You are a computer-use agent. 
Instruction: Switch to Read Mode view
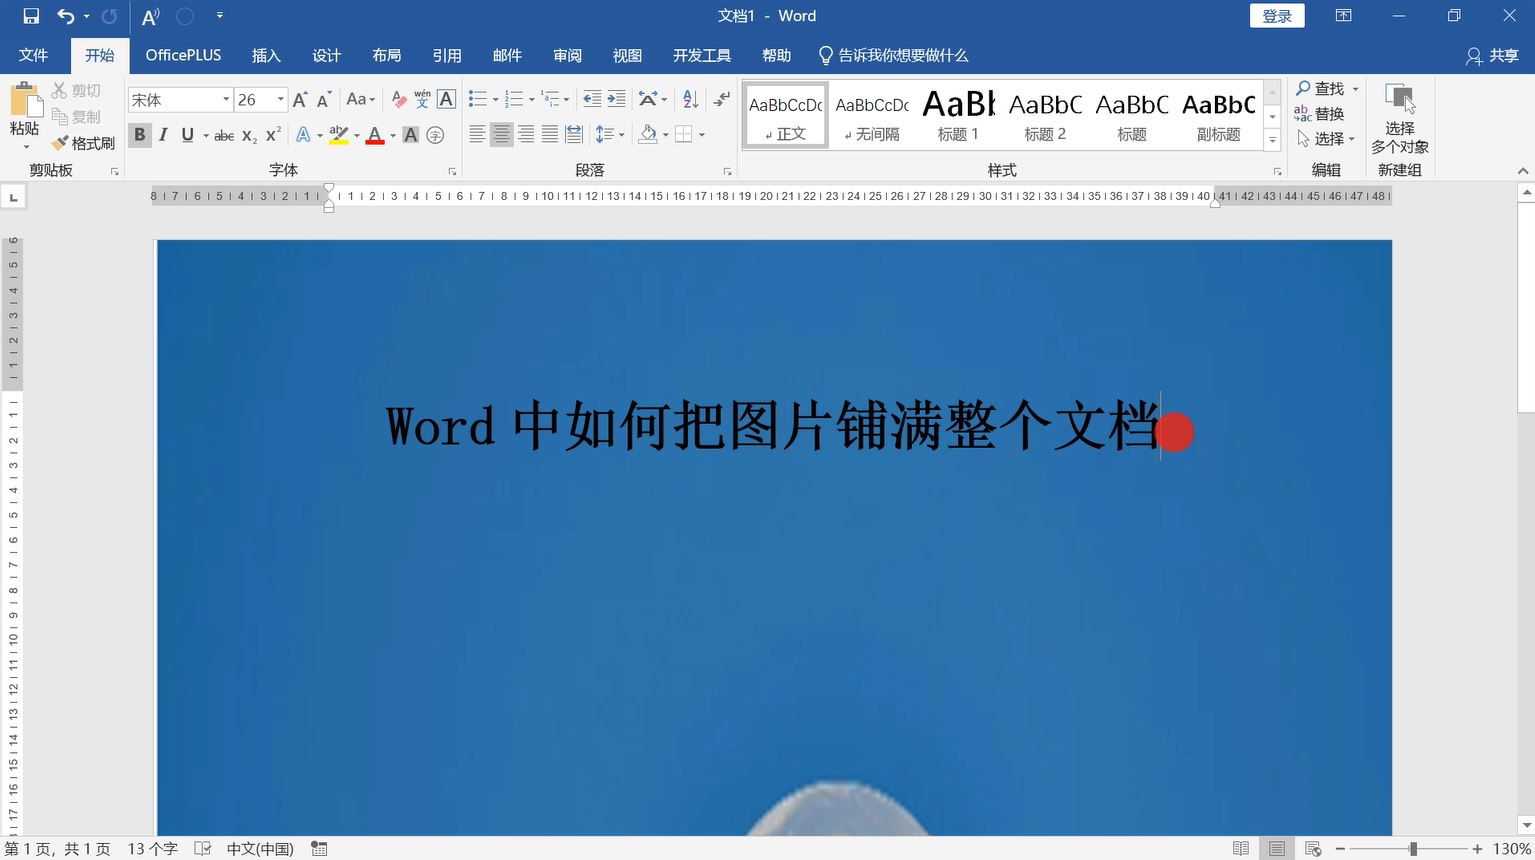coord(1241,849)
